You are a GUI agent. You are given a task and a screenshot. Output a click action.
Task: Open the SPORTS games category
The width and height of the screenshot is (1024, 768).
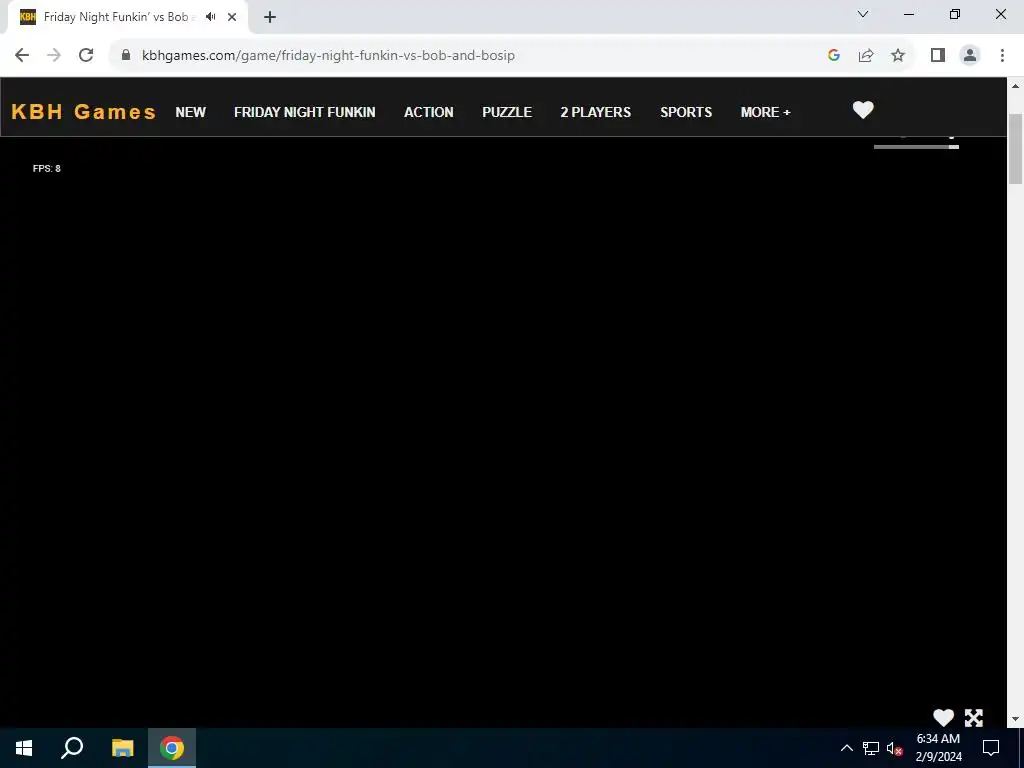click(686, 112)
